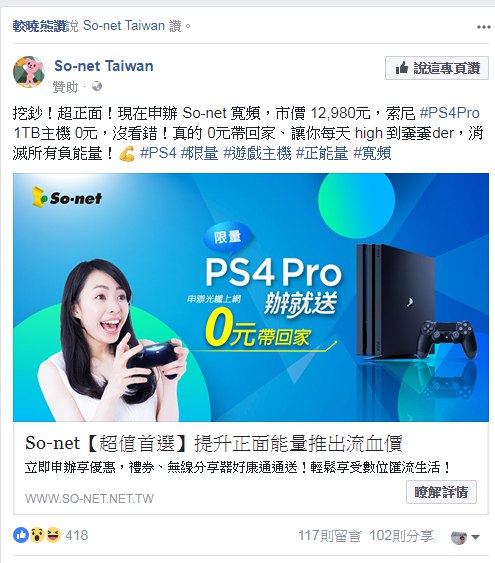Screen dimensions: 495x563
Task: Click the Wow reaction emoji icon
Action: pos(37,535)
